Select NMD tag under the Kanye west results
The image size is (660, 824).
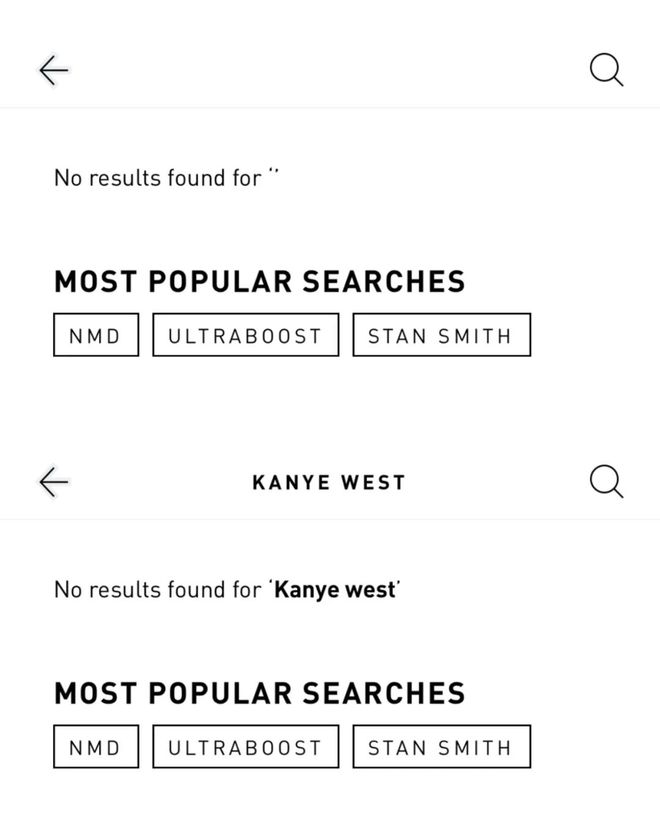[x=95, y=748]
